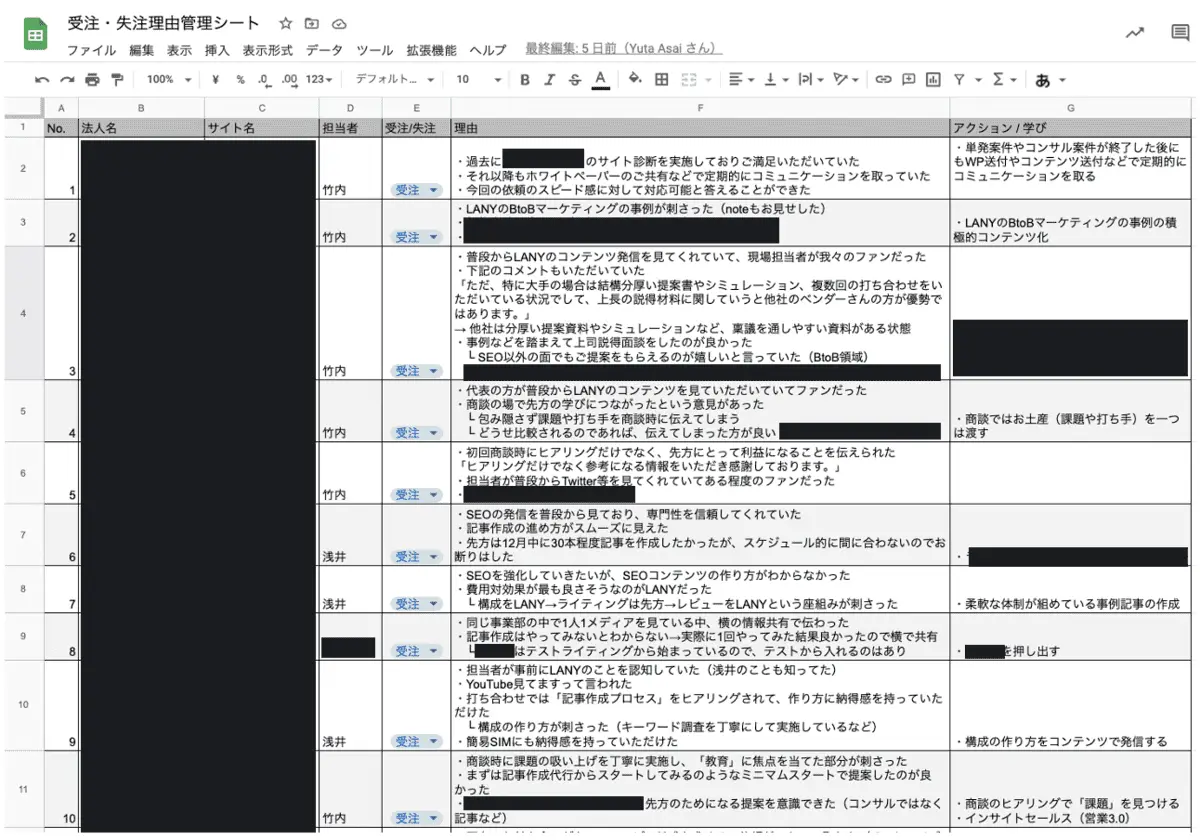This screenshot has width=1200, height=840.
Task: Open the text color picker
Action: (x=600, y=80)
